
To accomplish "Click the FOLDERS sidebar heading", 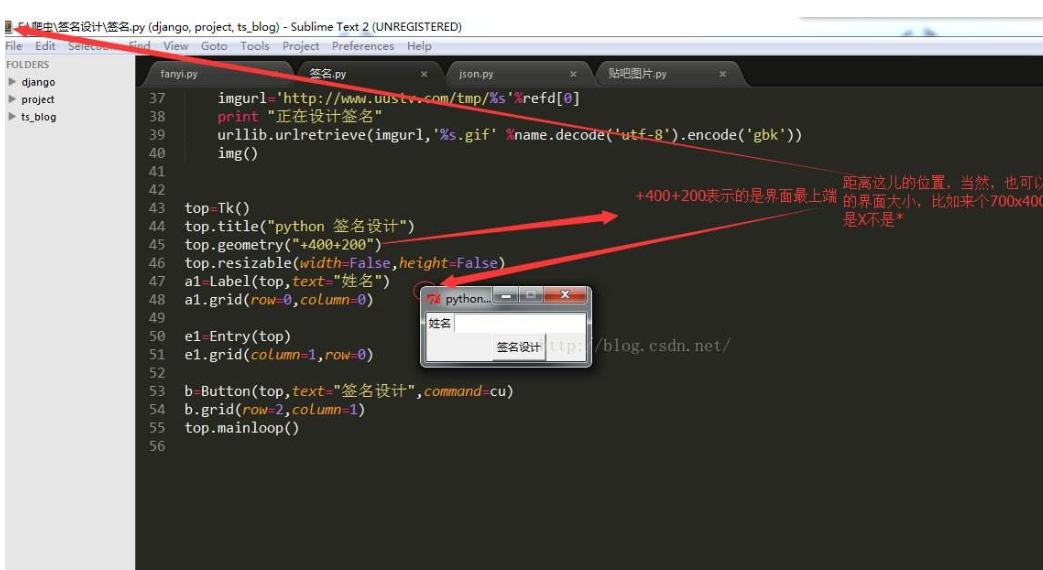I will (27, 65).
